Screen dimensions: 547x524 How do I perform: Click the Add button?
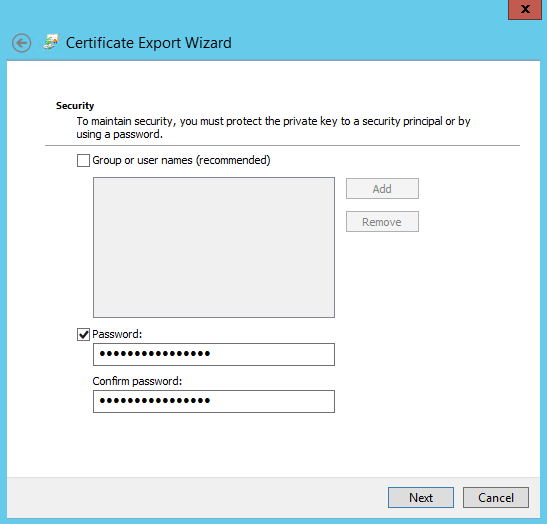(x=382, y=189)
